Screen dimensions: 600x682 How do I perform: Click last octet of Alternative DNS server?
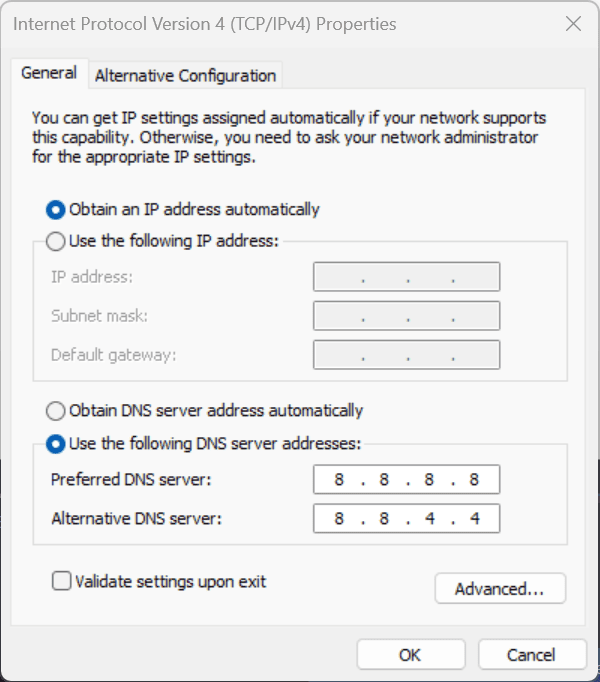click(474, 519)
